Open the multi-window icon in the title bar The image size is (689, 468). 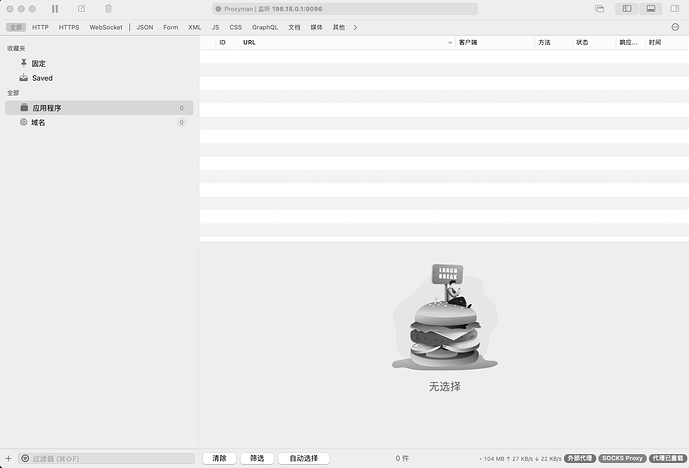tap(599, 9)
